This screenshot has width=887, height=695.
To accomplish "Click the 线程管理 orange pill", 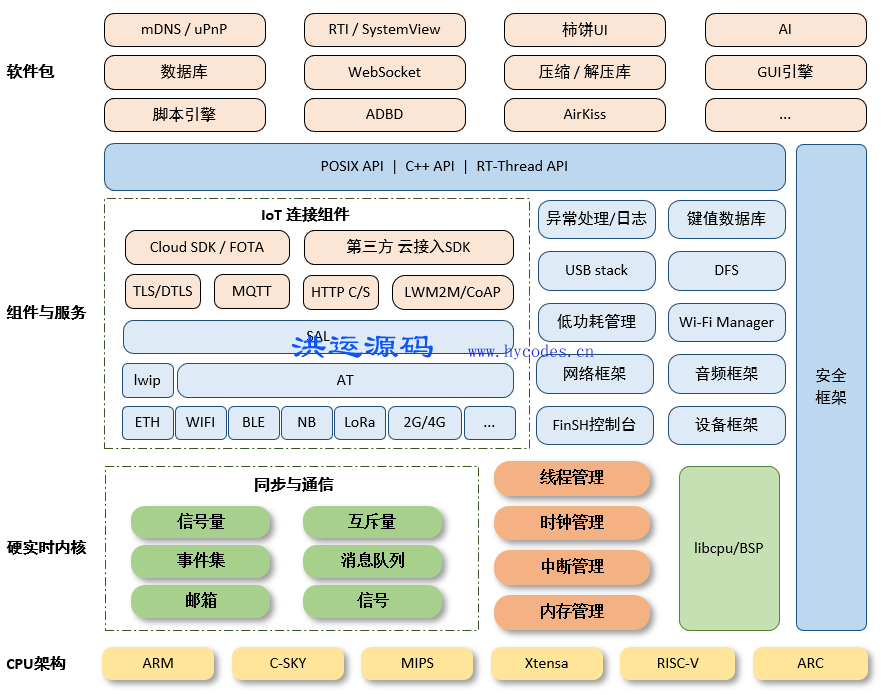I will pos(572,478).
